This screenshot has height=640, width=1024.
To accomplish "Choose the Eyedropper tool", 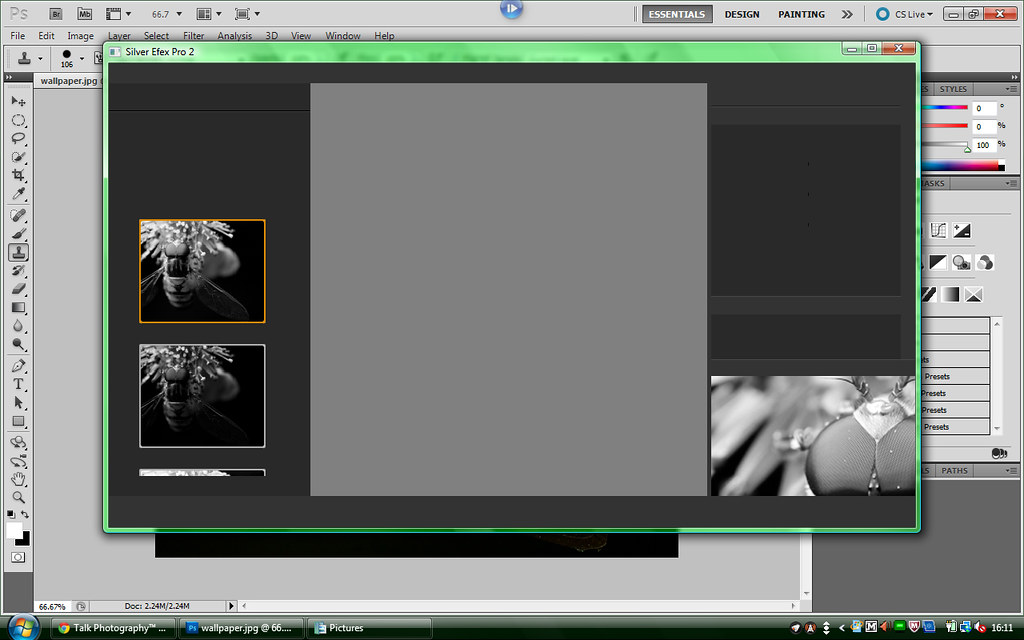I will click(x=18, y=194).
